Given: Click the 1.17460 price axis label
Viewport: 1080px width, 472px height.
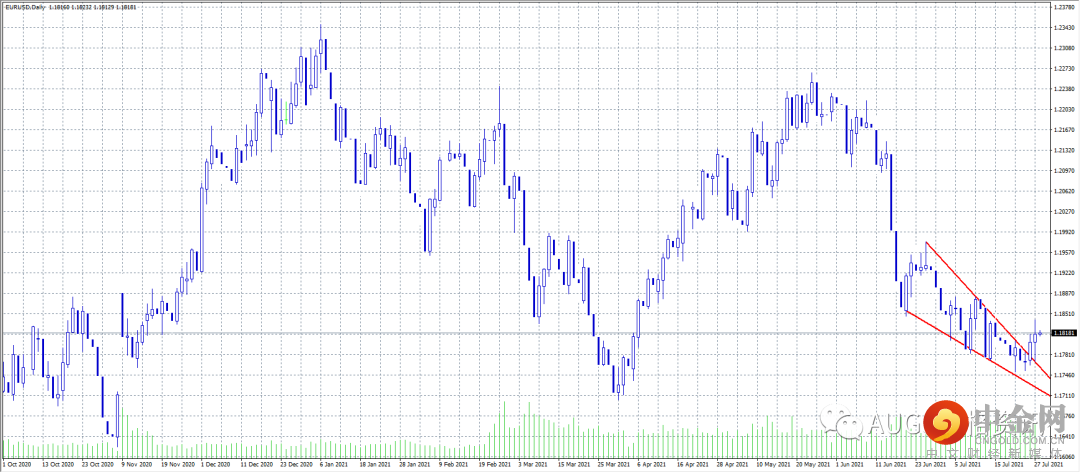Looking at the screenshot, I should pyautogui.click(x=1063, y=375).
